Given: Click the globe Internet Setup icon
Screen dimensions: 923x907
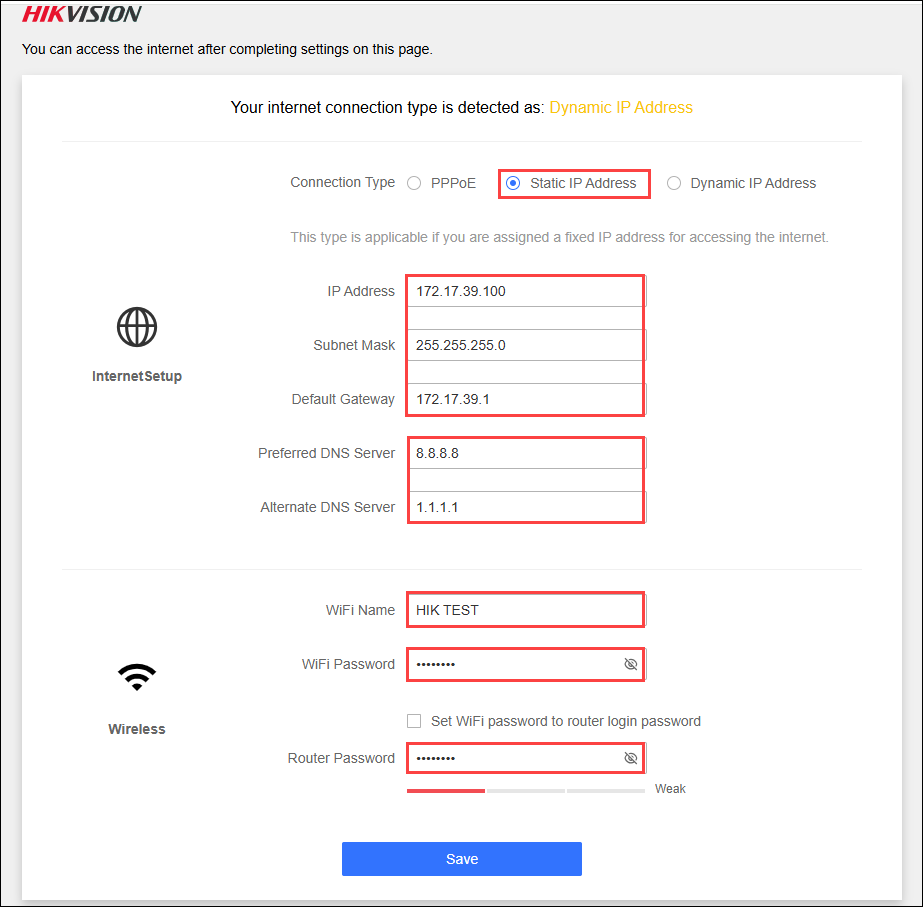Looking at the screenshot, I should (137, 327).
